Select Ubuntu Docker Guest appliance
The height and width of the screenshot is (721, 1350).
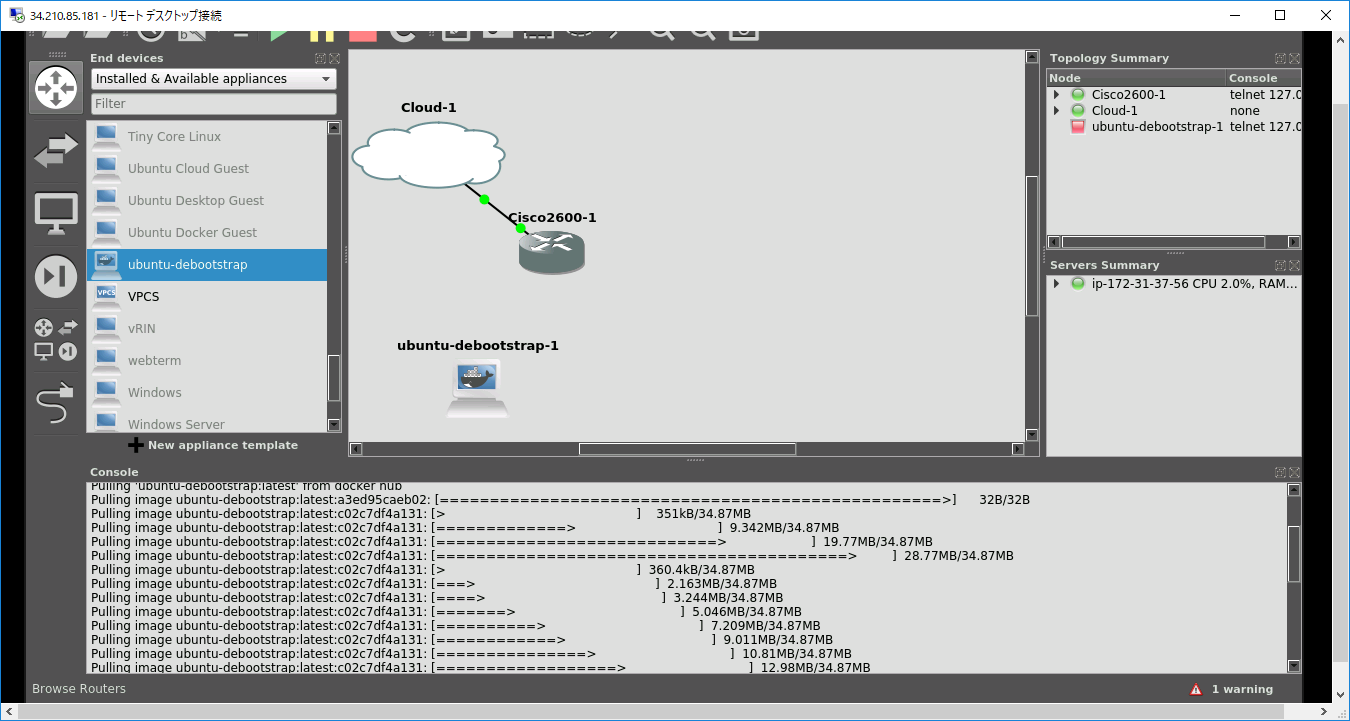pyautogui.click(x=207, y=233)
